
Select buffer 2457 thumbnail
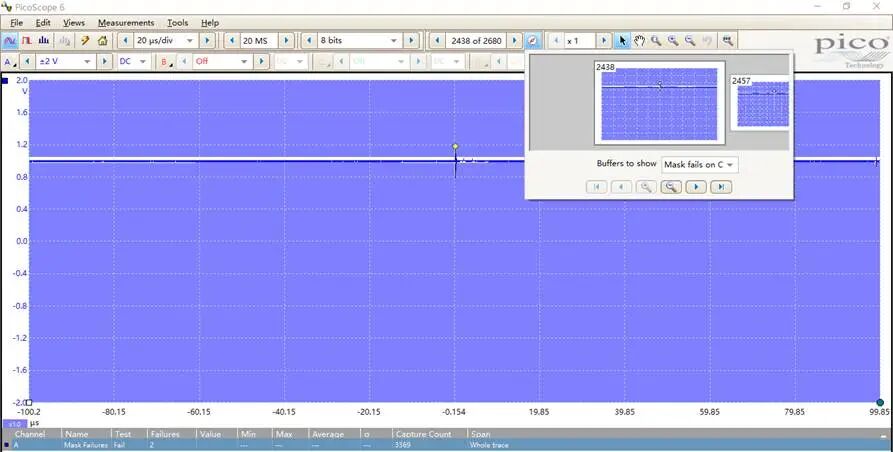tap(760, 102)
